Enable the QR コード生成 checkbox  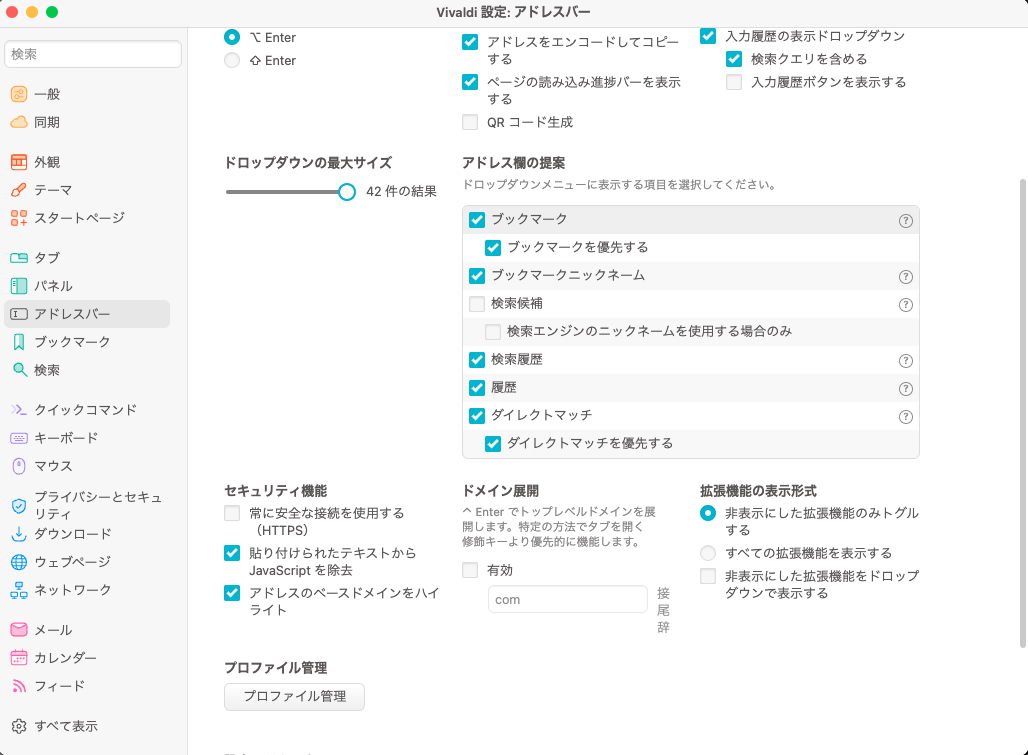click(470, 122)
